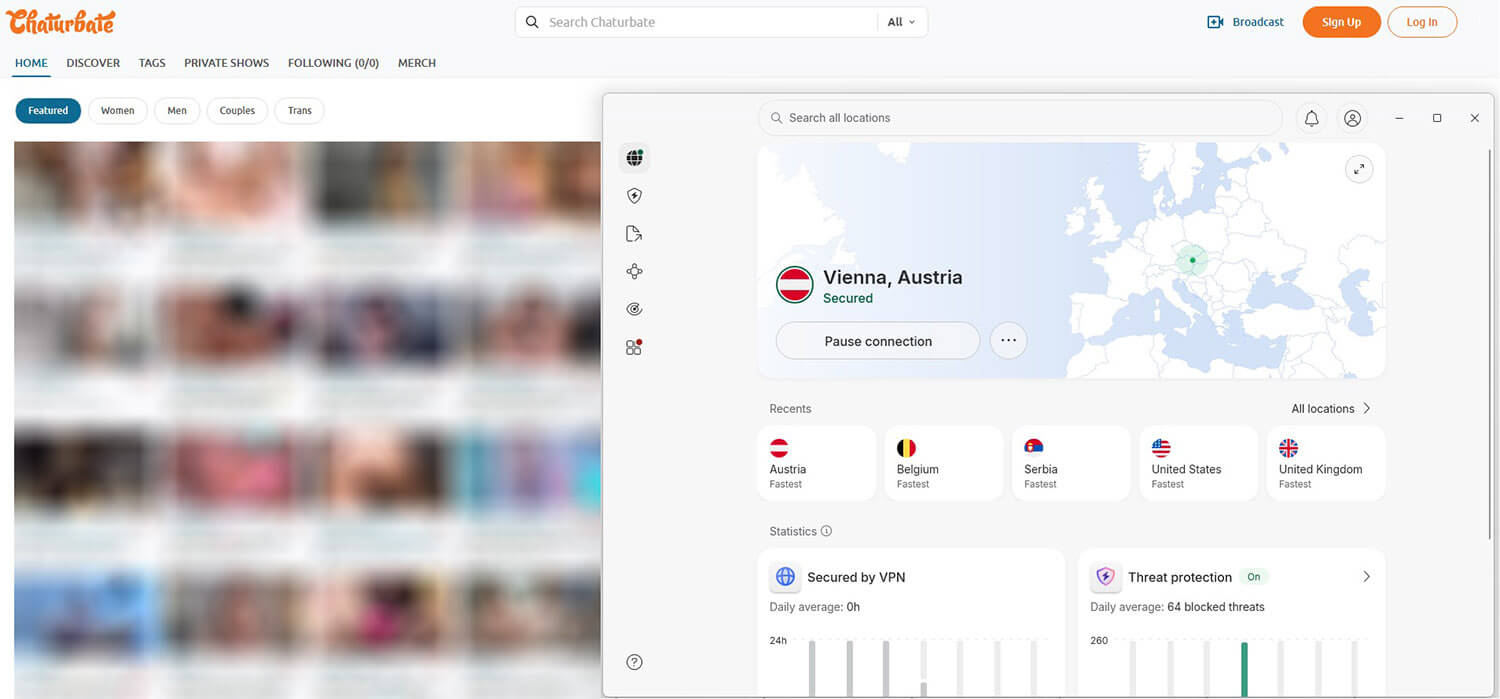
Task: Click the magnifier icon in website search bar
Action: [532, 22]
